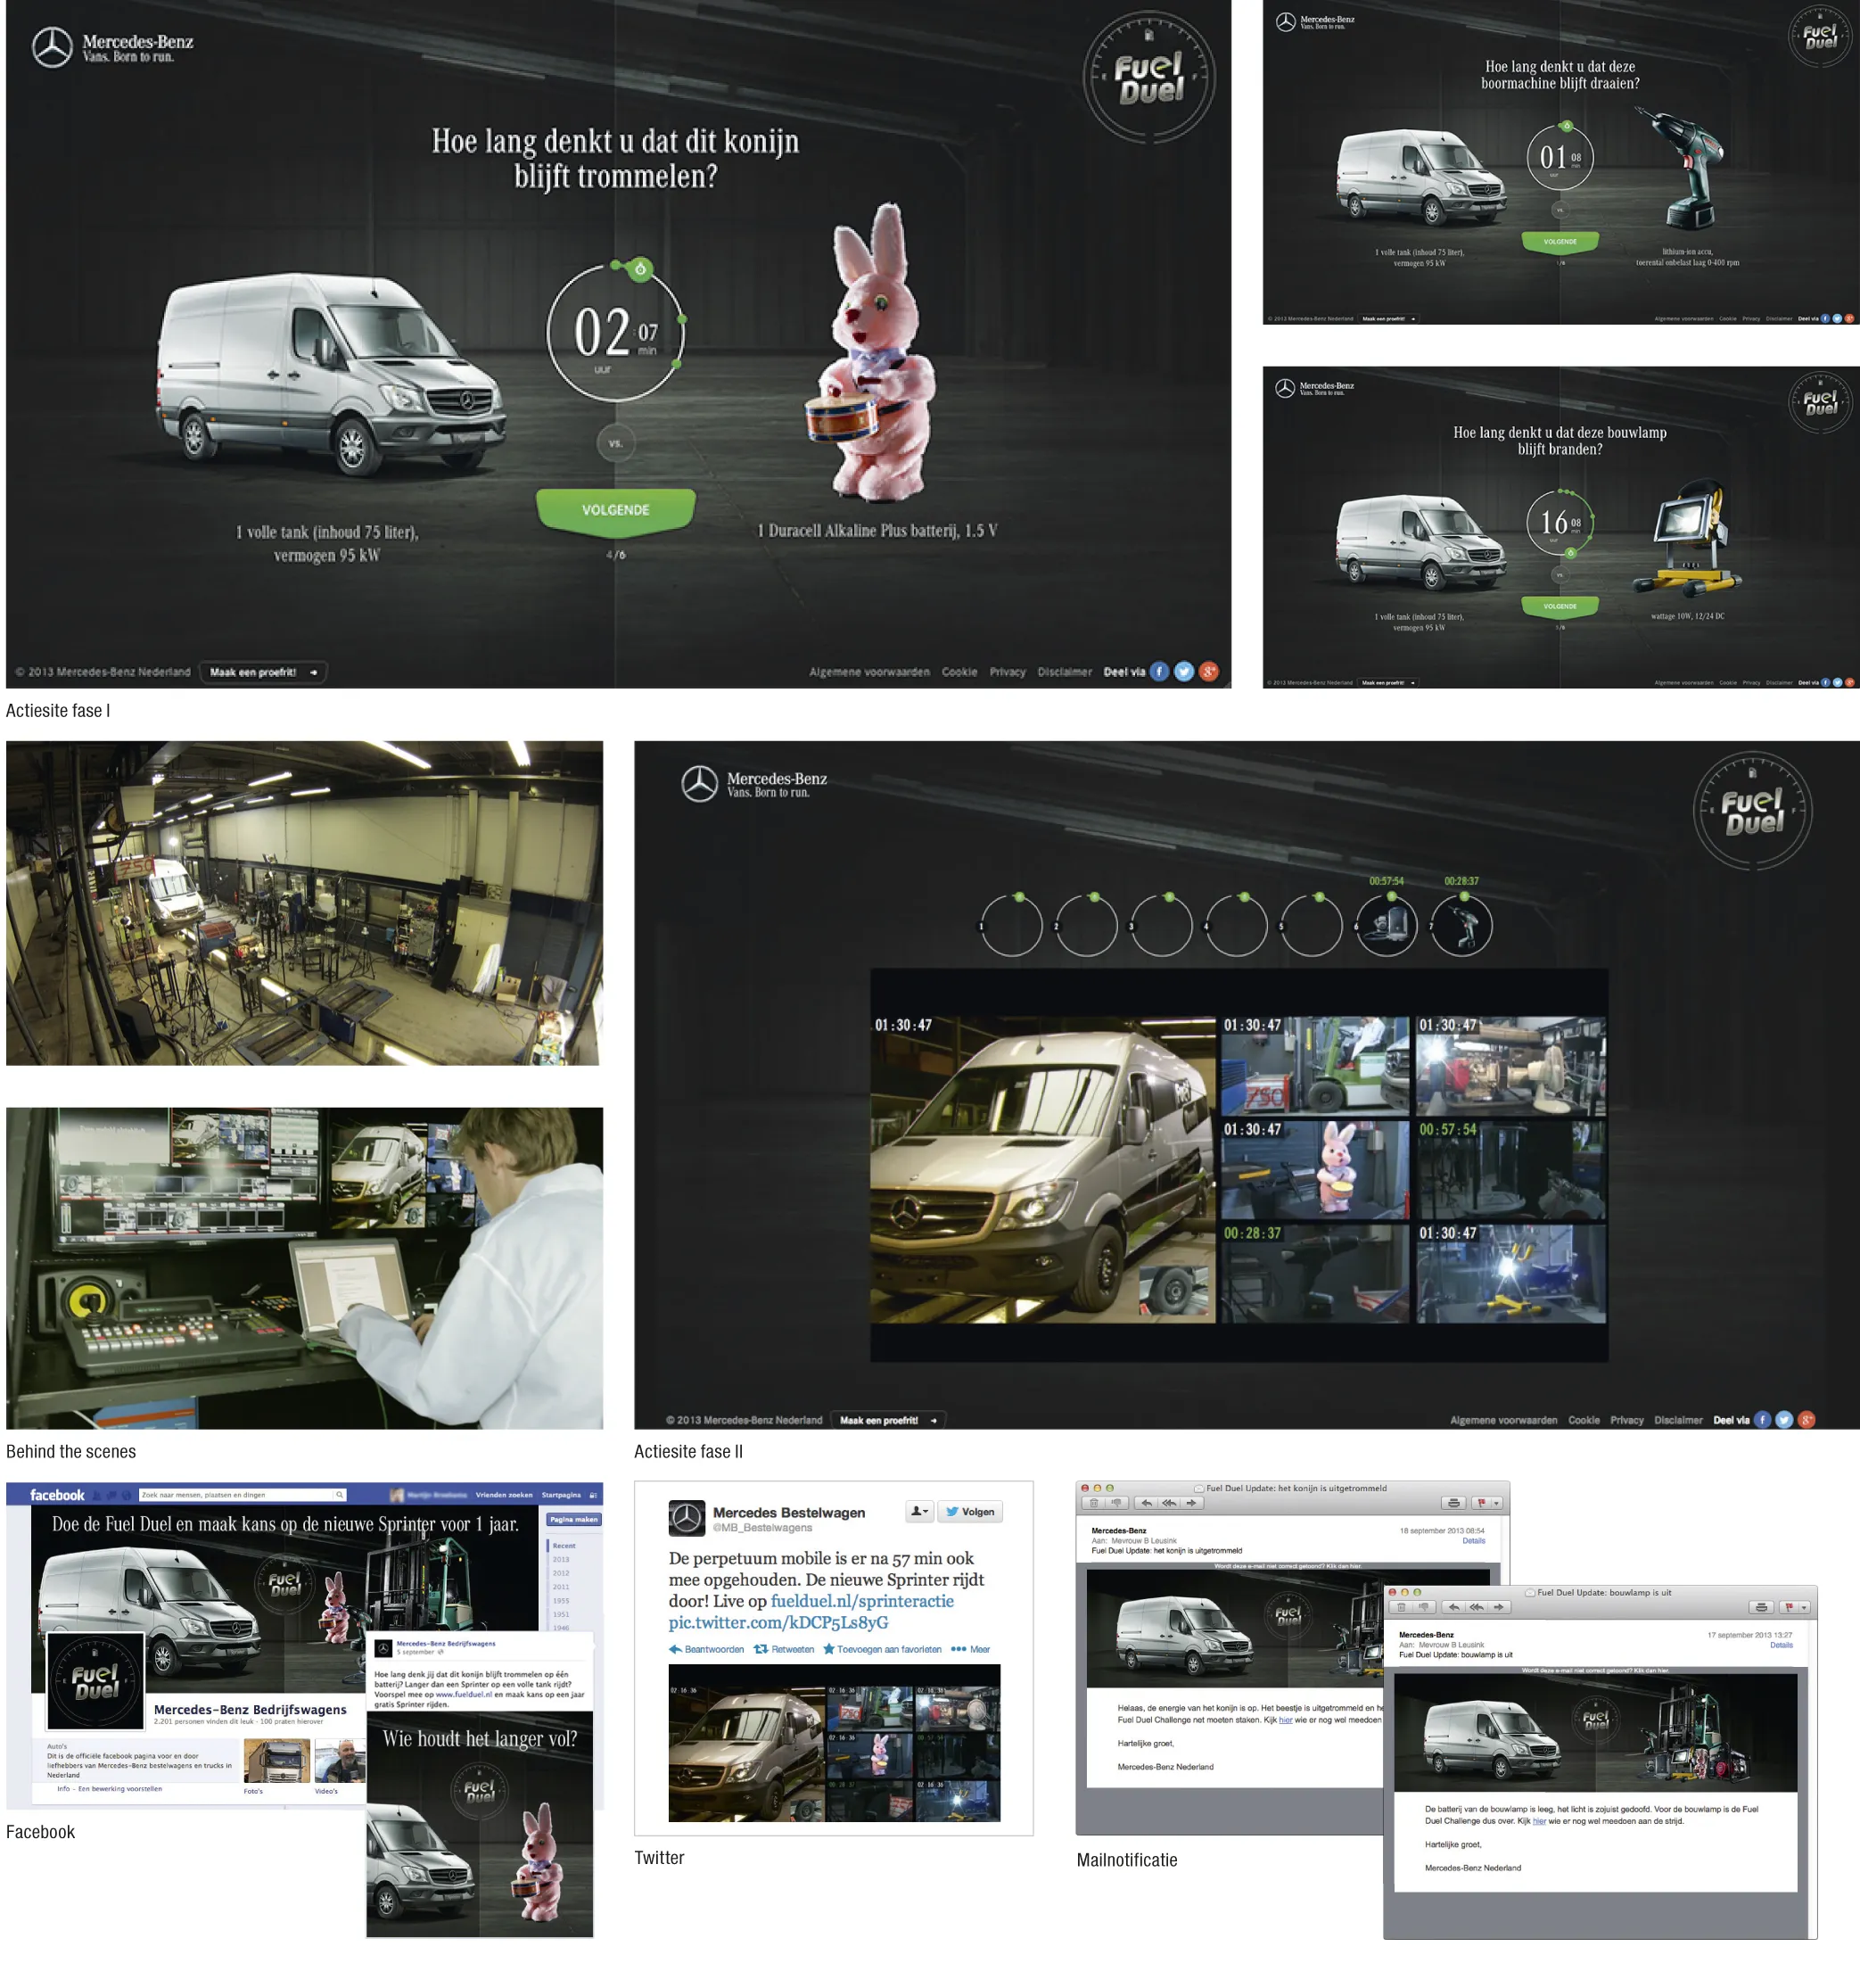
Task: Click the 00:28:37 stopped feed tile
Action: click(1315, 1274)
